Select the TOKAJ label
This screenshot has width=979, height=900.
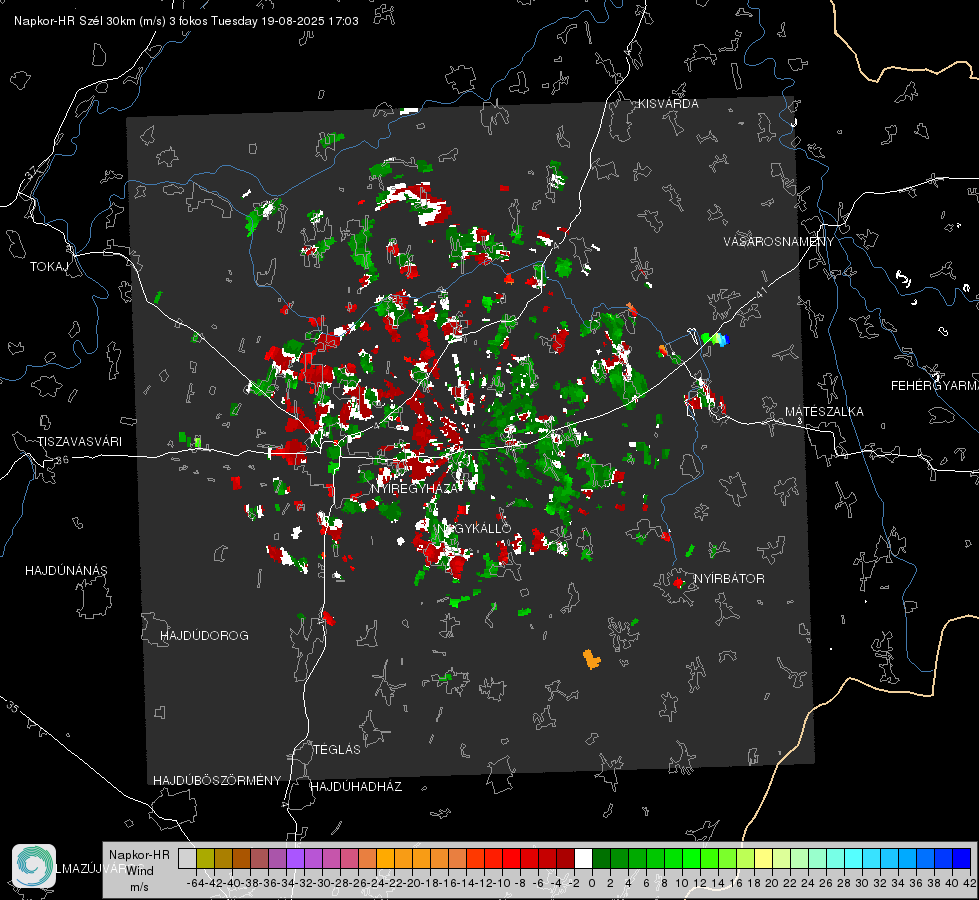pos(49,267)
